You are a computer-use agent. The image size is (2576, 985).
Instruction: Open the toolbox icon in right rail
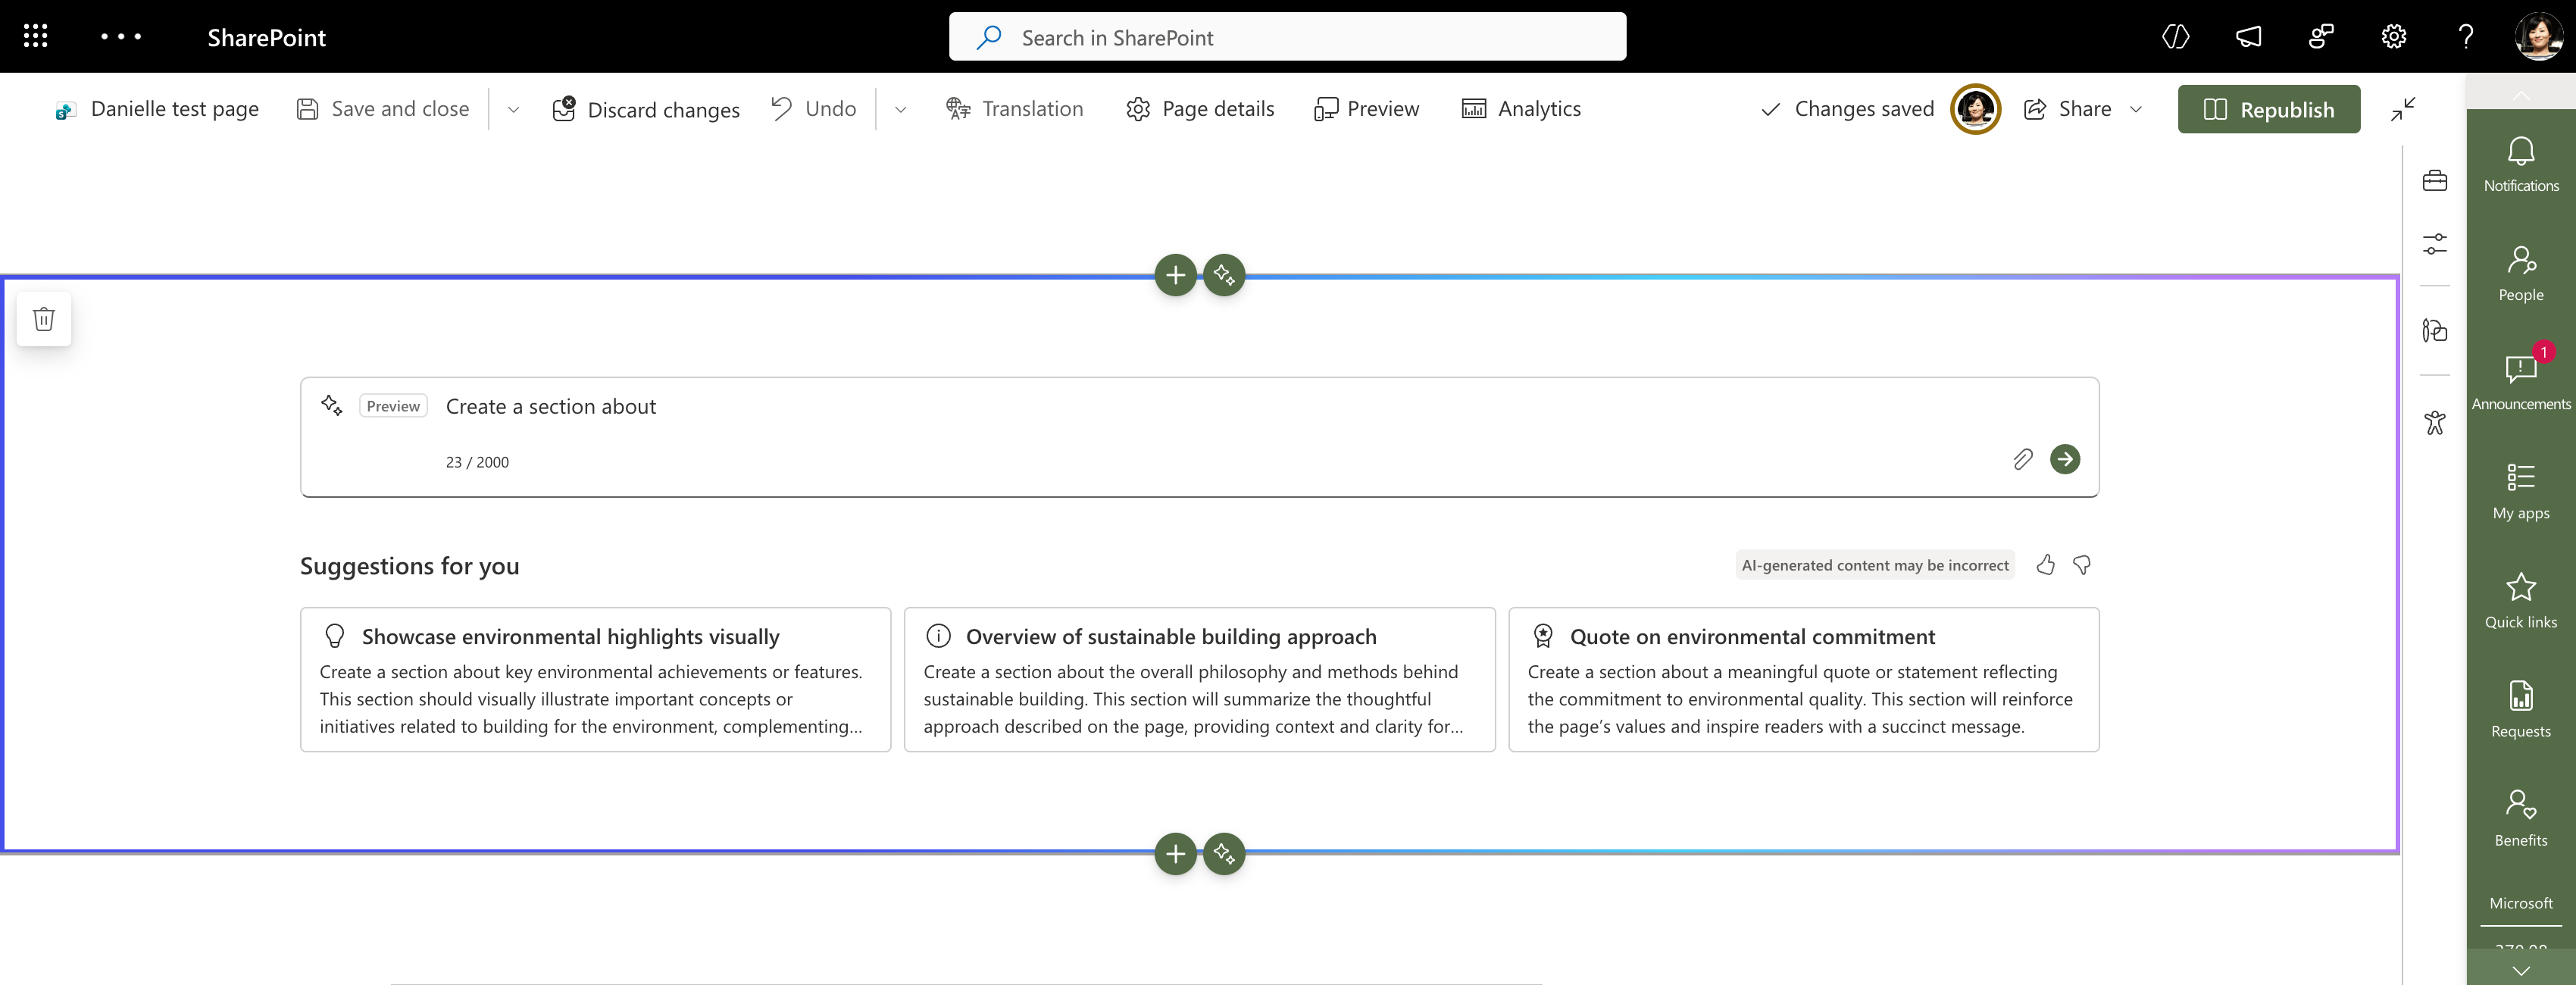point(2434,180)
